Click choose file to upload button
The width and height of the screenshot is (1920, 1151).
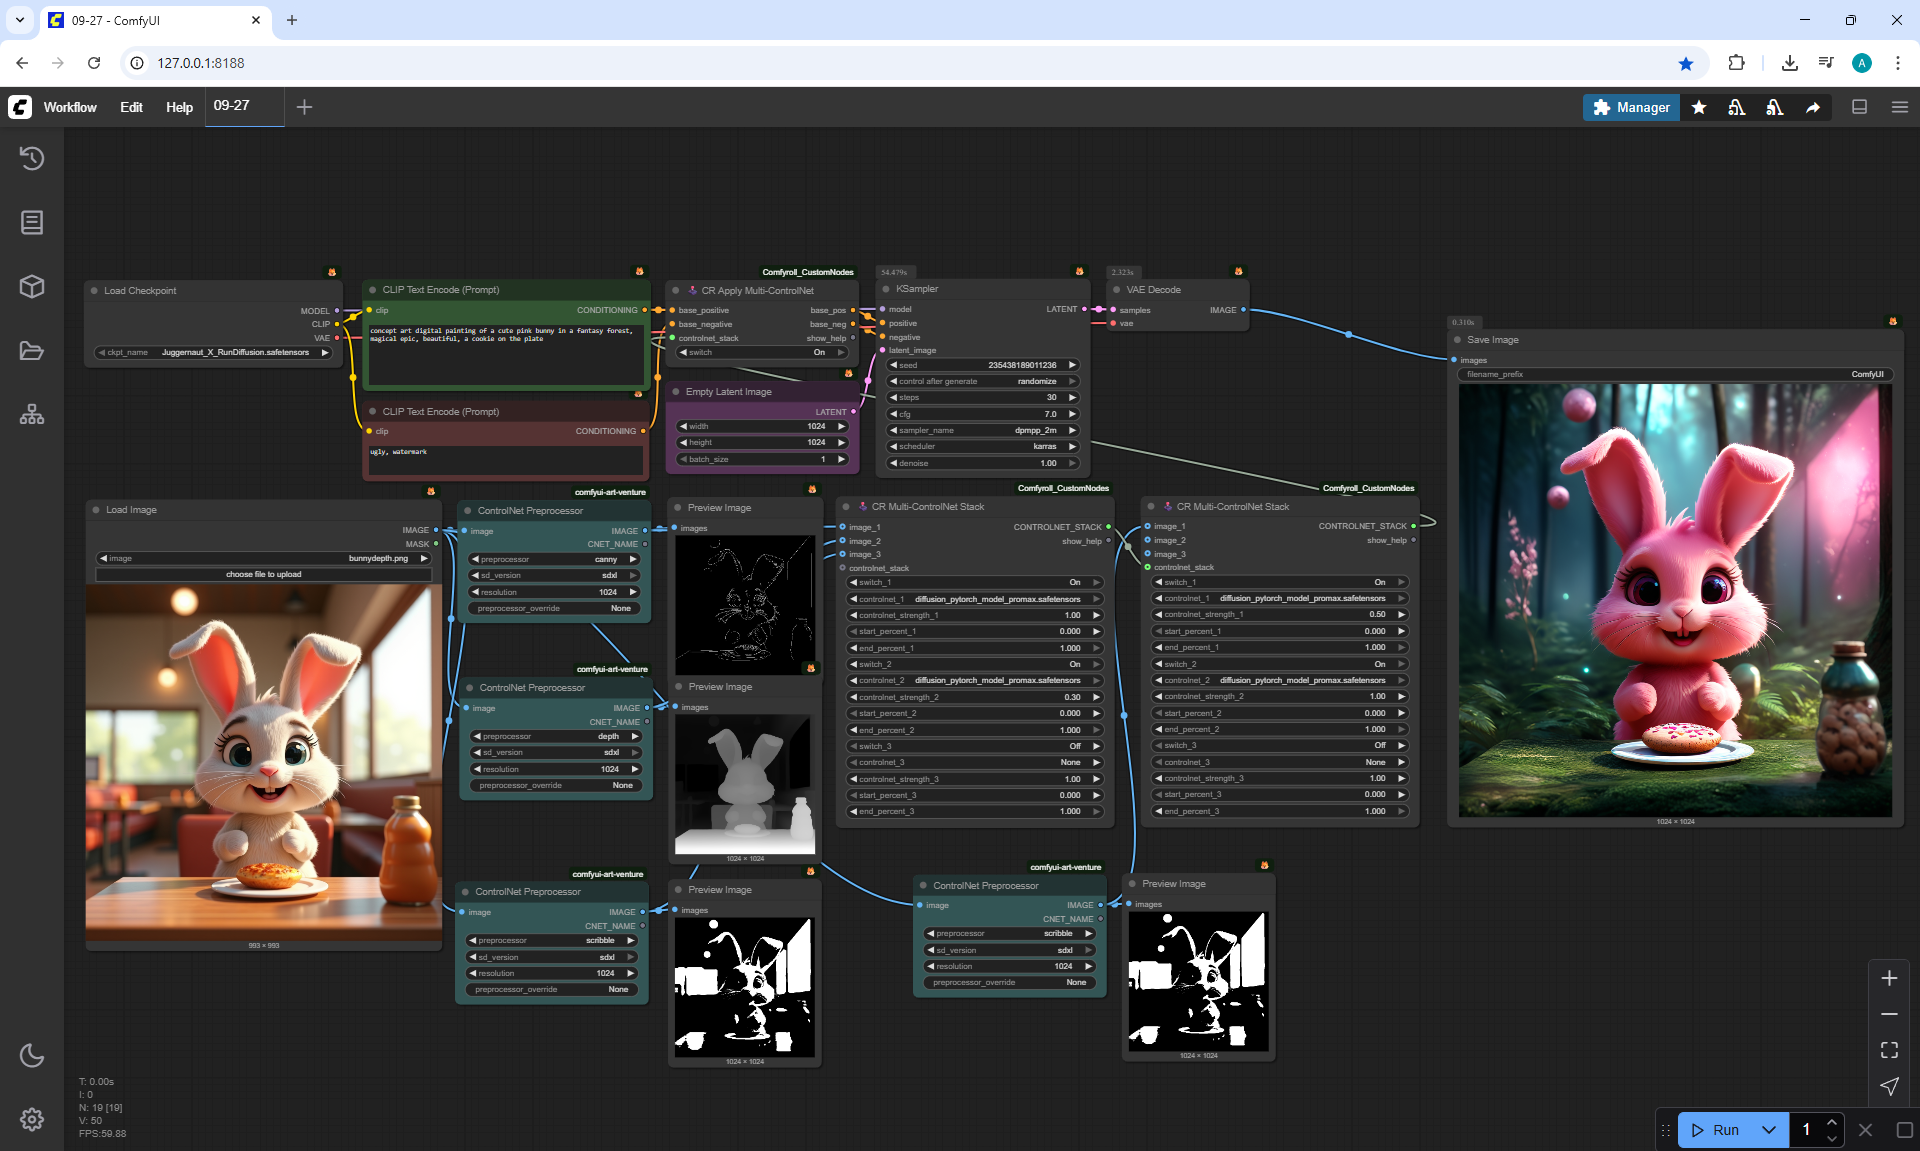263,574
